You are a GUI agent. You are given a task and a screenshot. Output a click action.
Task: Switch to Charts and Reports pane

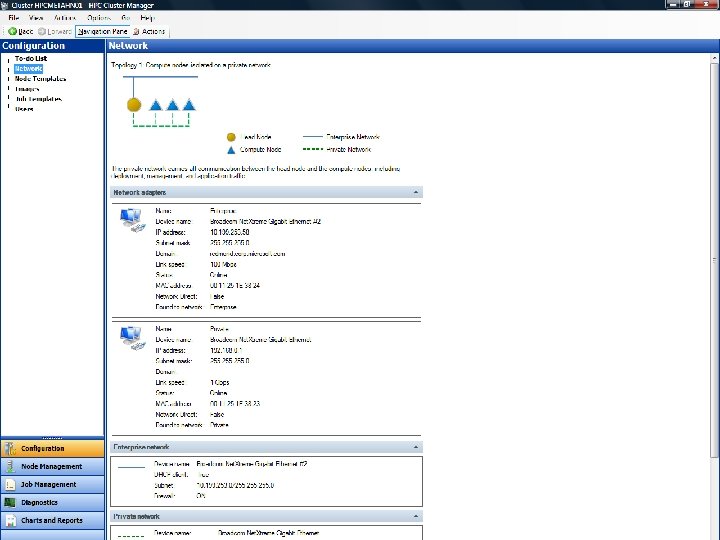point(52,520)
